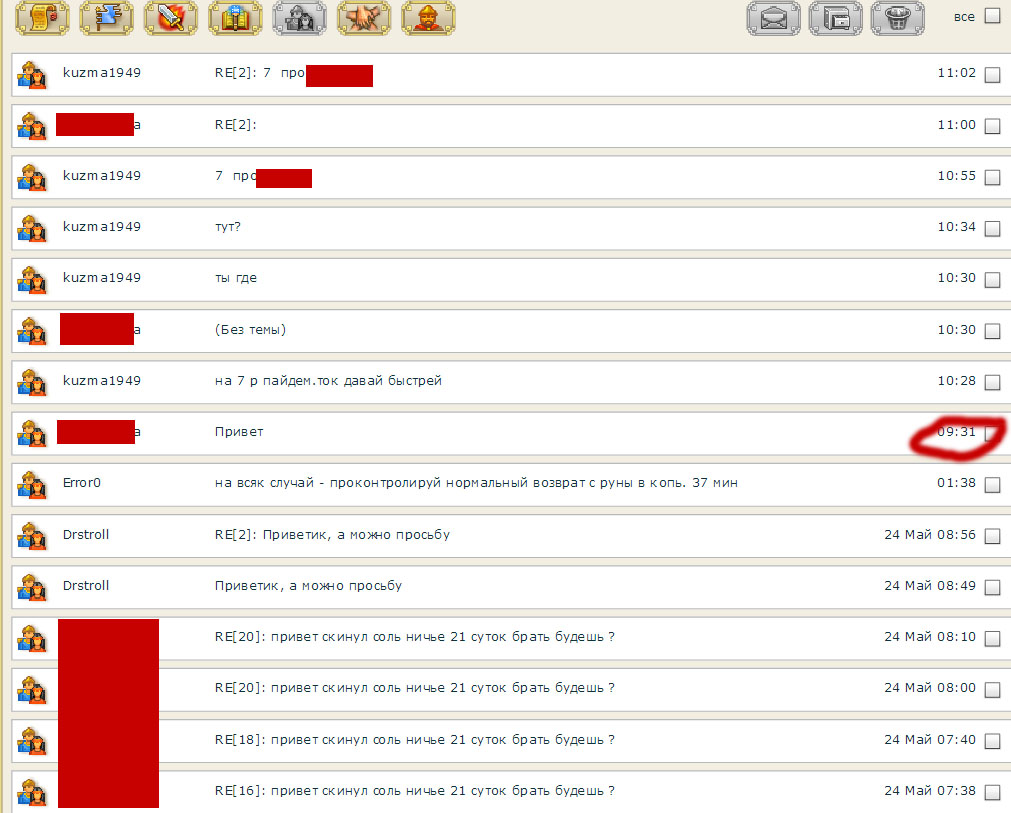Click the helmeted warrior filter icon

pyautogui.click(x=427, y=18)
